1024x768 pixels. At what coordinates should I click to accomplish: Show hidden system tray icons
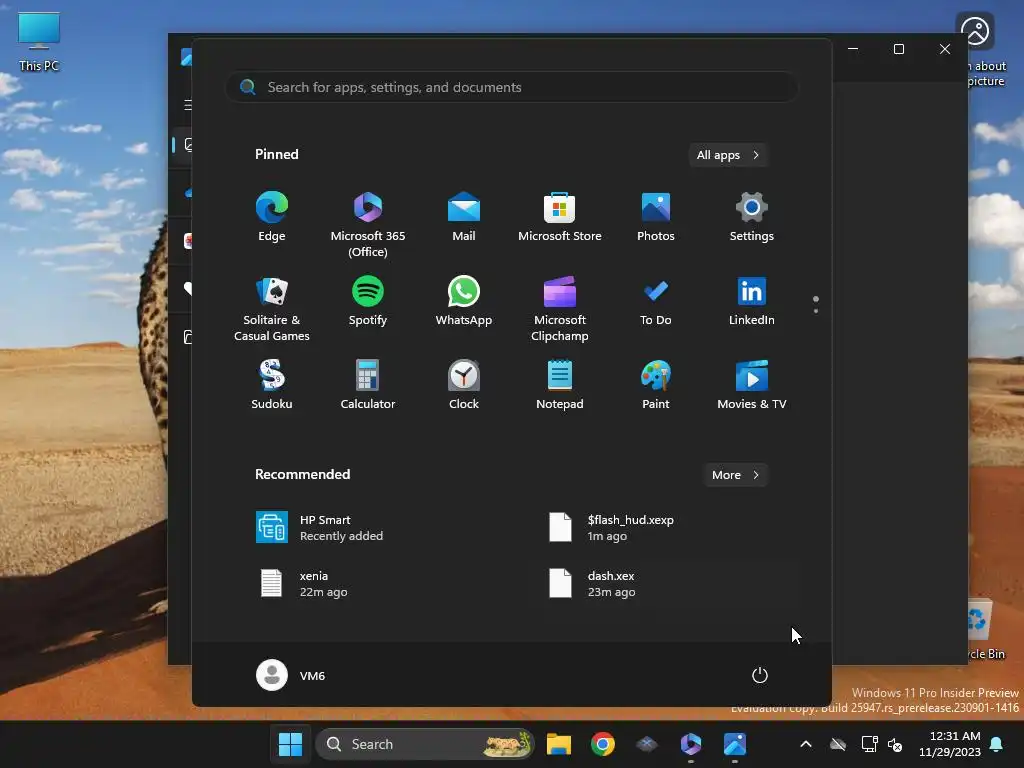tap(806, 744)
